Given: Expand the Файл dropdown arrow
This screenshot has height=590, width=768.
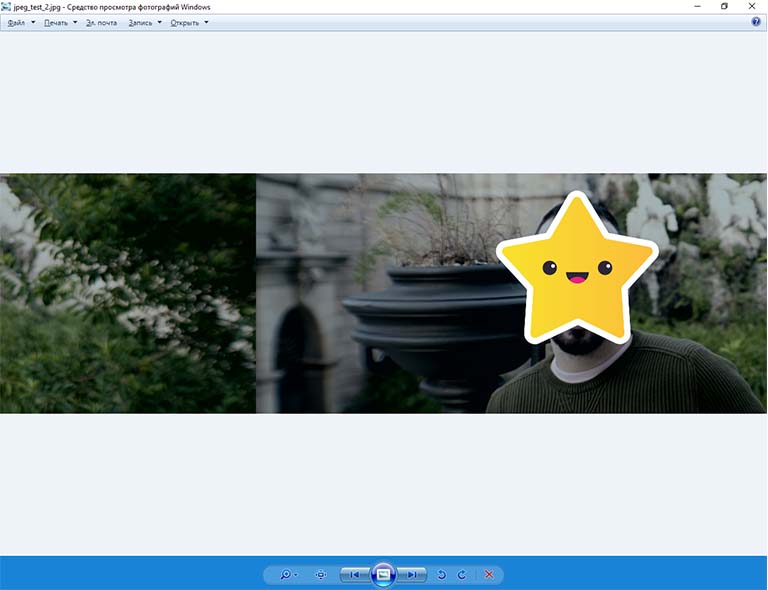Looking at the screenshot, I should [33, 22].
